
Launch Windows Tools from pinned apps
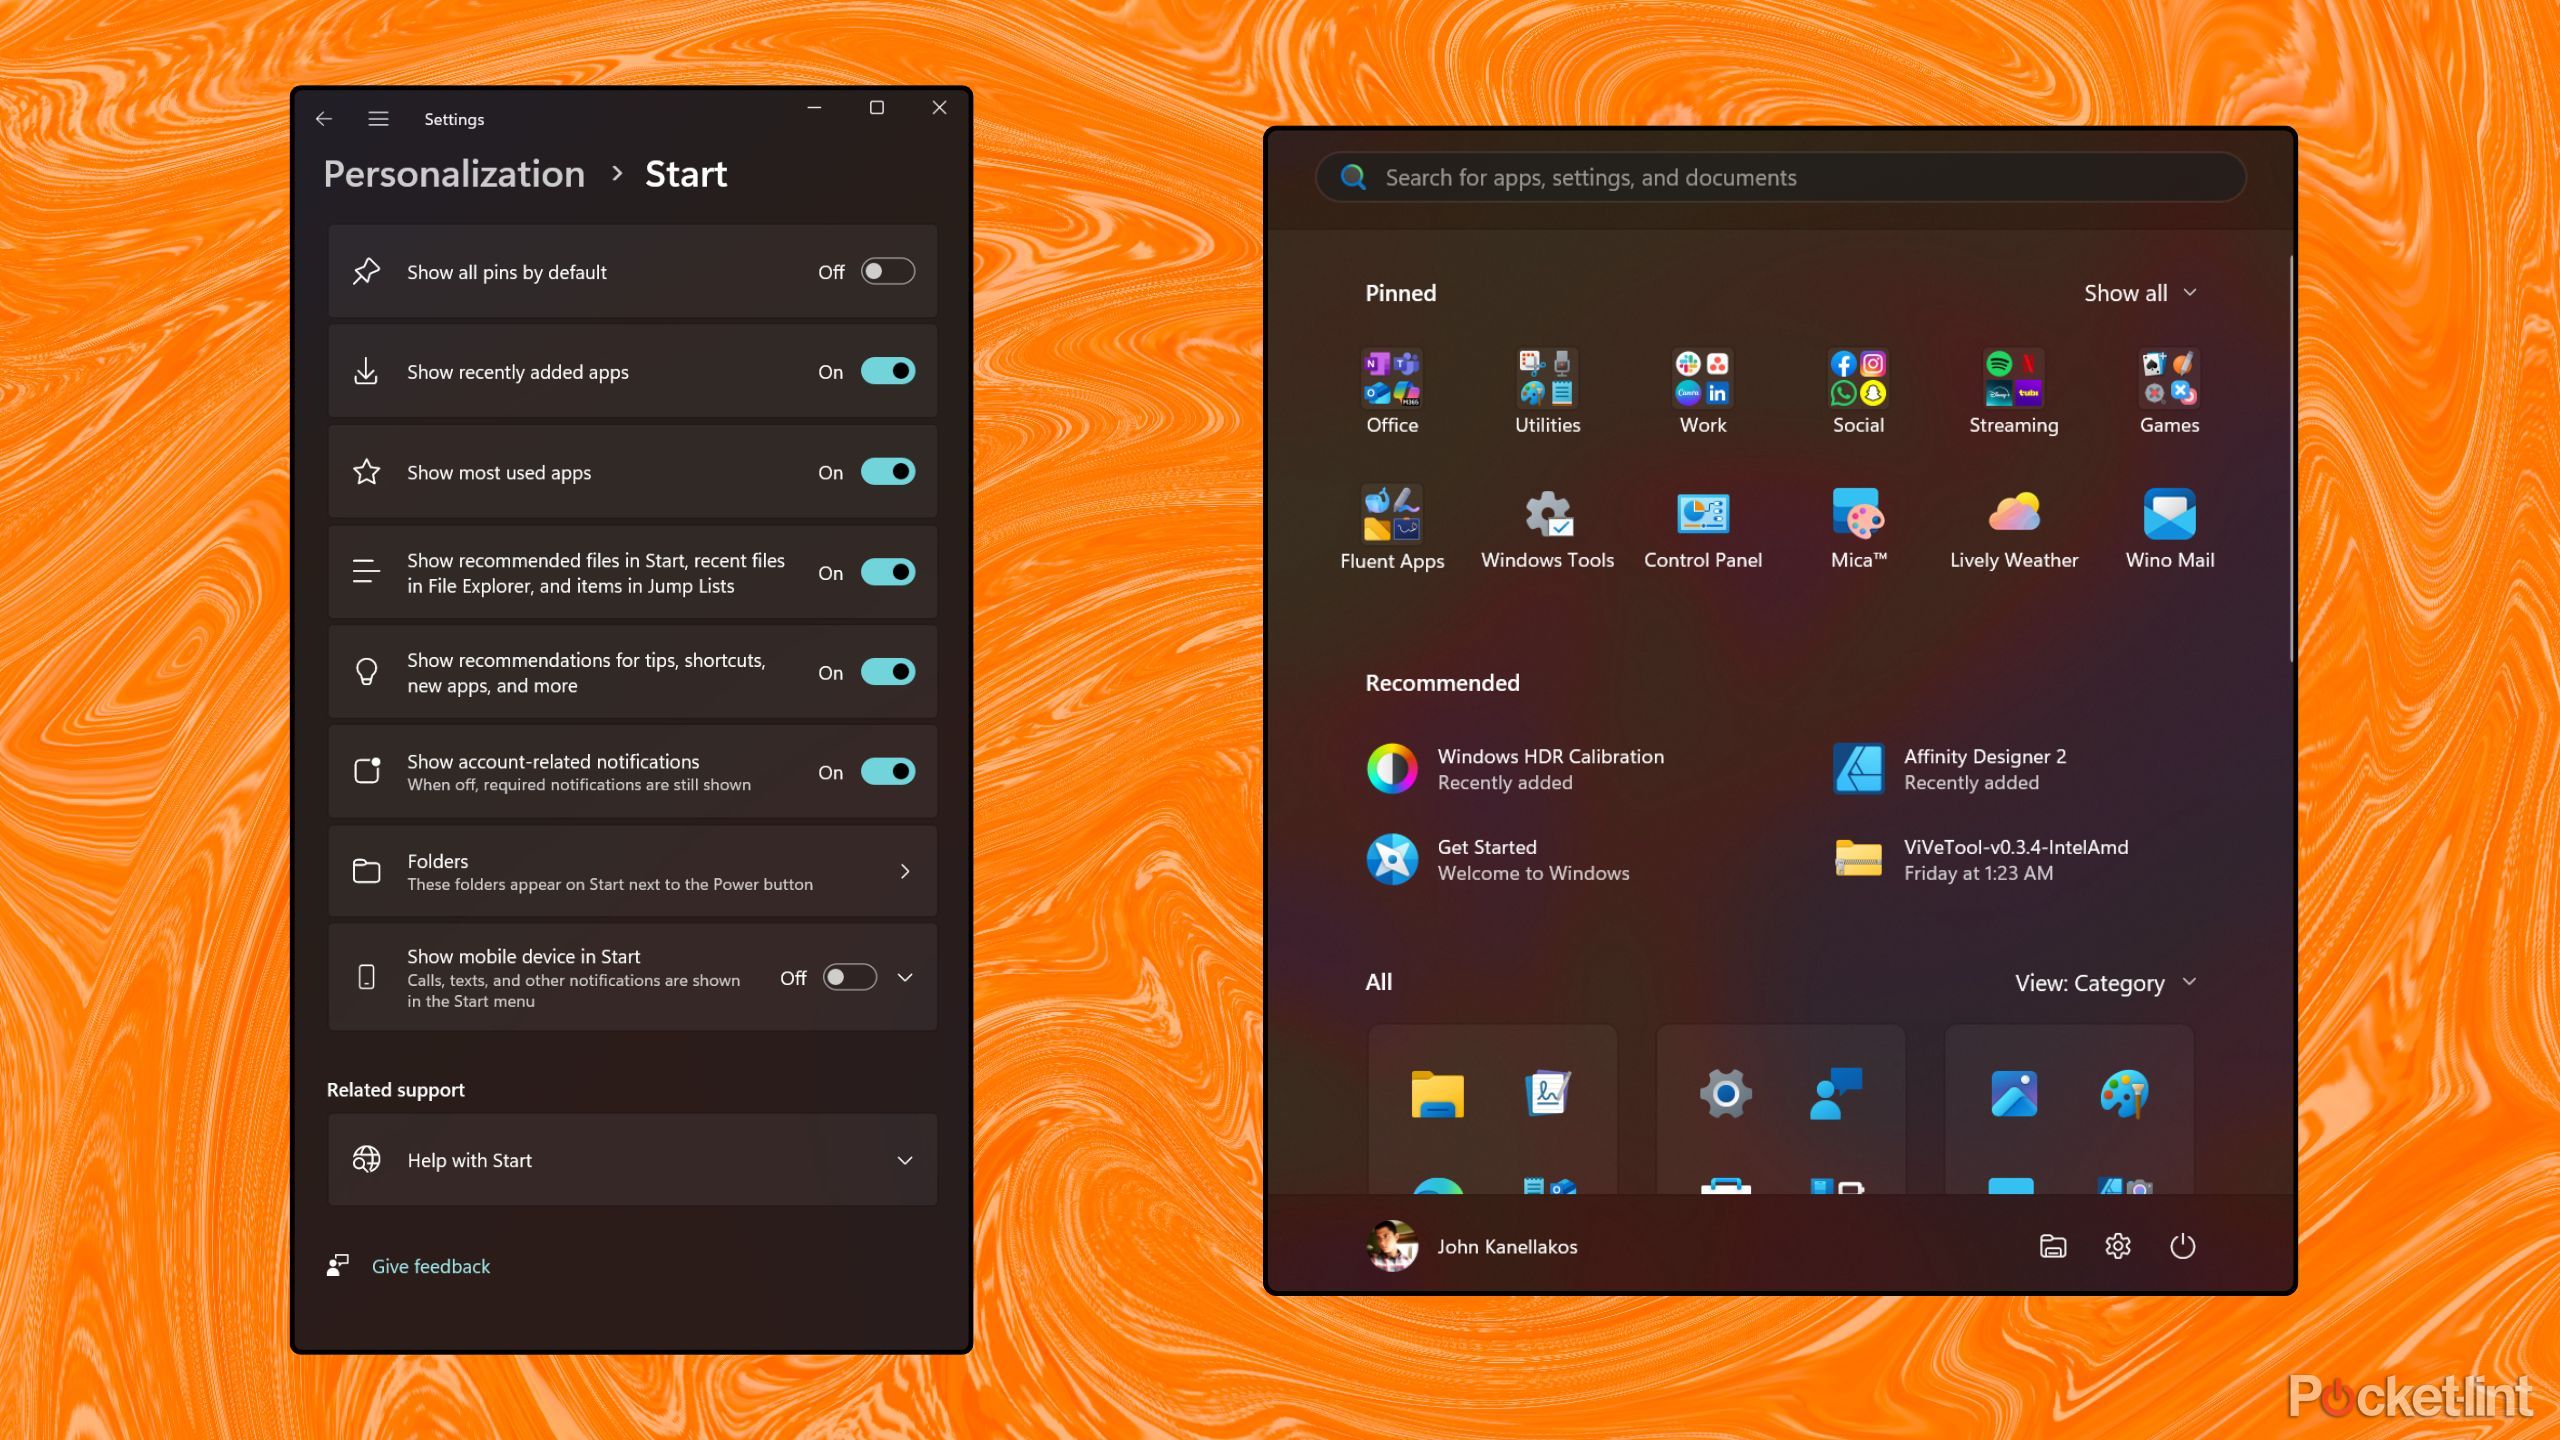pyautogui.click(x=1547, y=527)
